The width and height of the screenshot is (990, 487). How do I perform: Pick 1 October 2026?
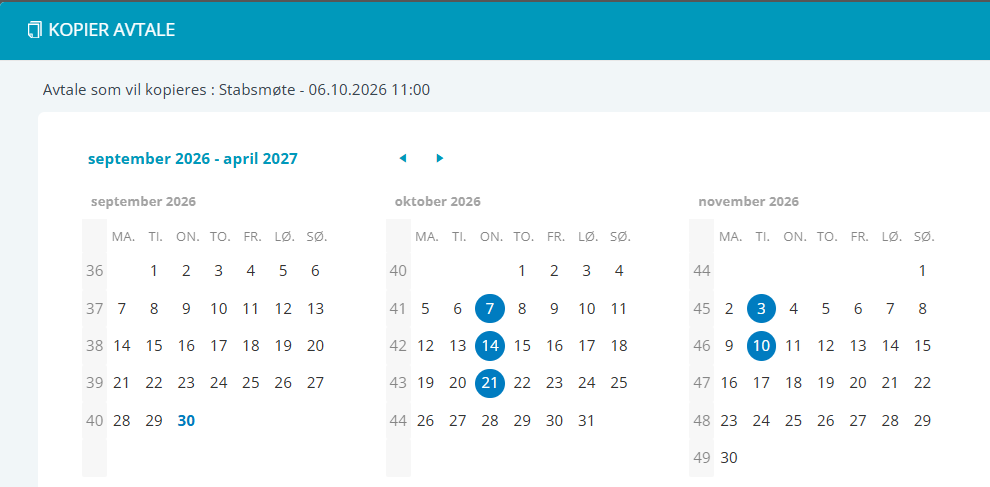pos(522,272)
